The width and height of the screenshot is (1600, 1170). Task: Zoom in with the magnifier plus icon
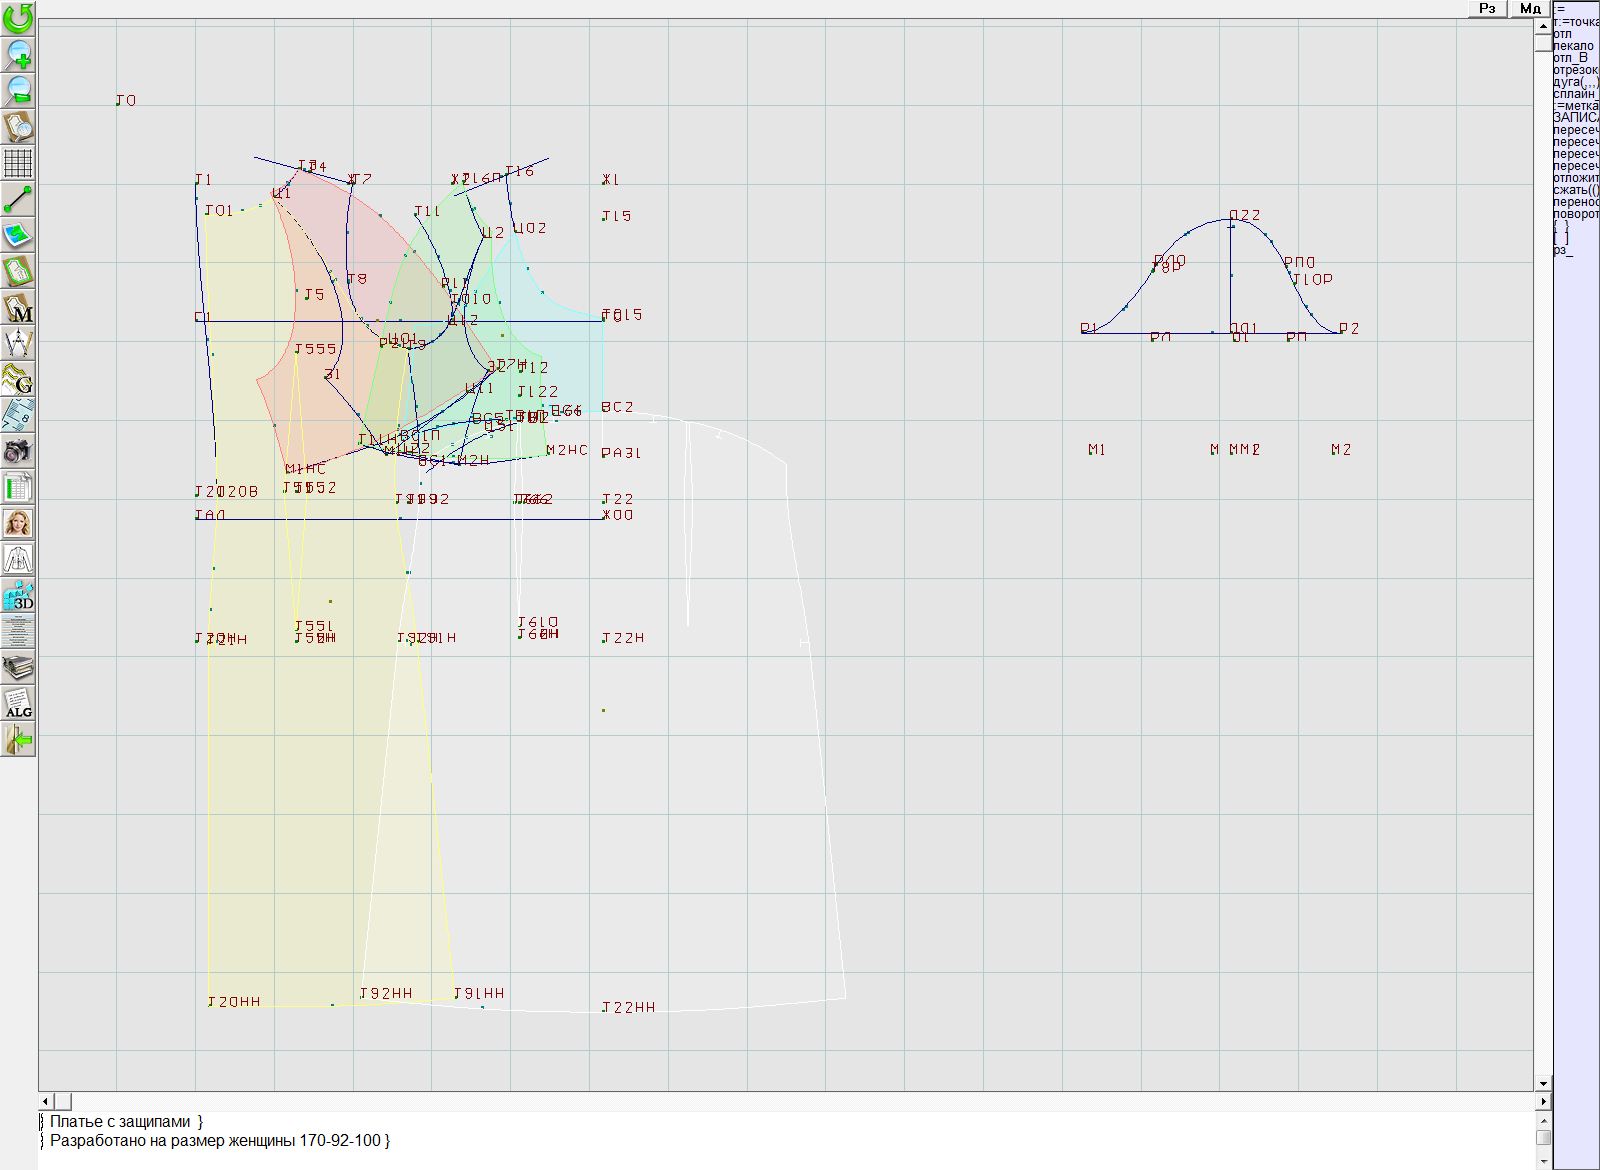[x=18, y=54]
